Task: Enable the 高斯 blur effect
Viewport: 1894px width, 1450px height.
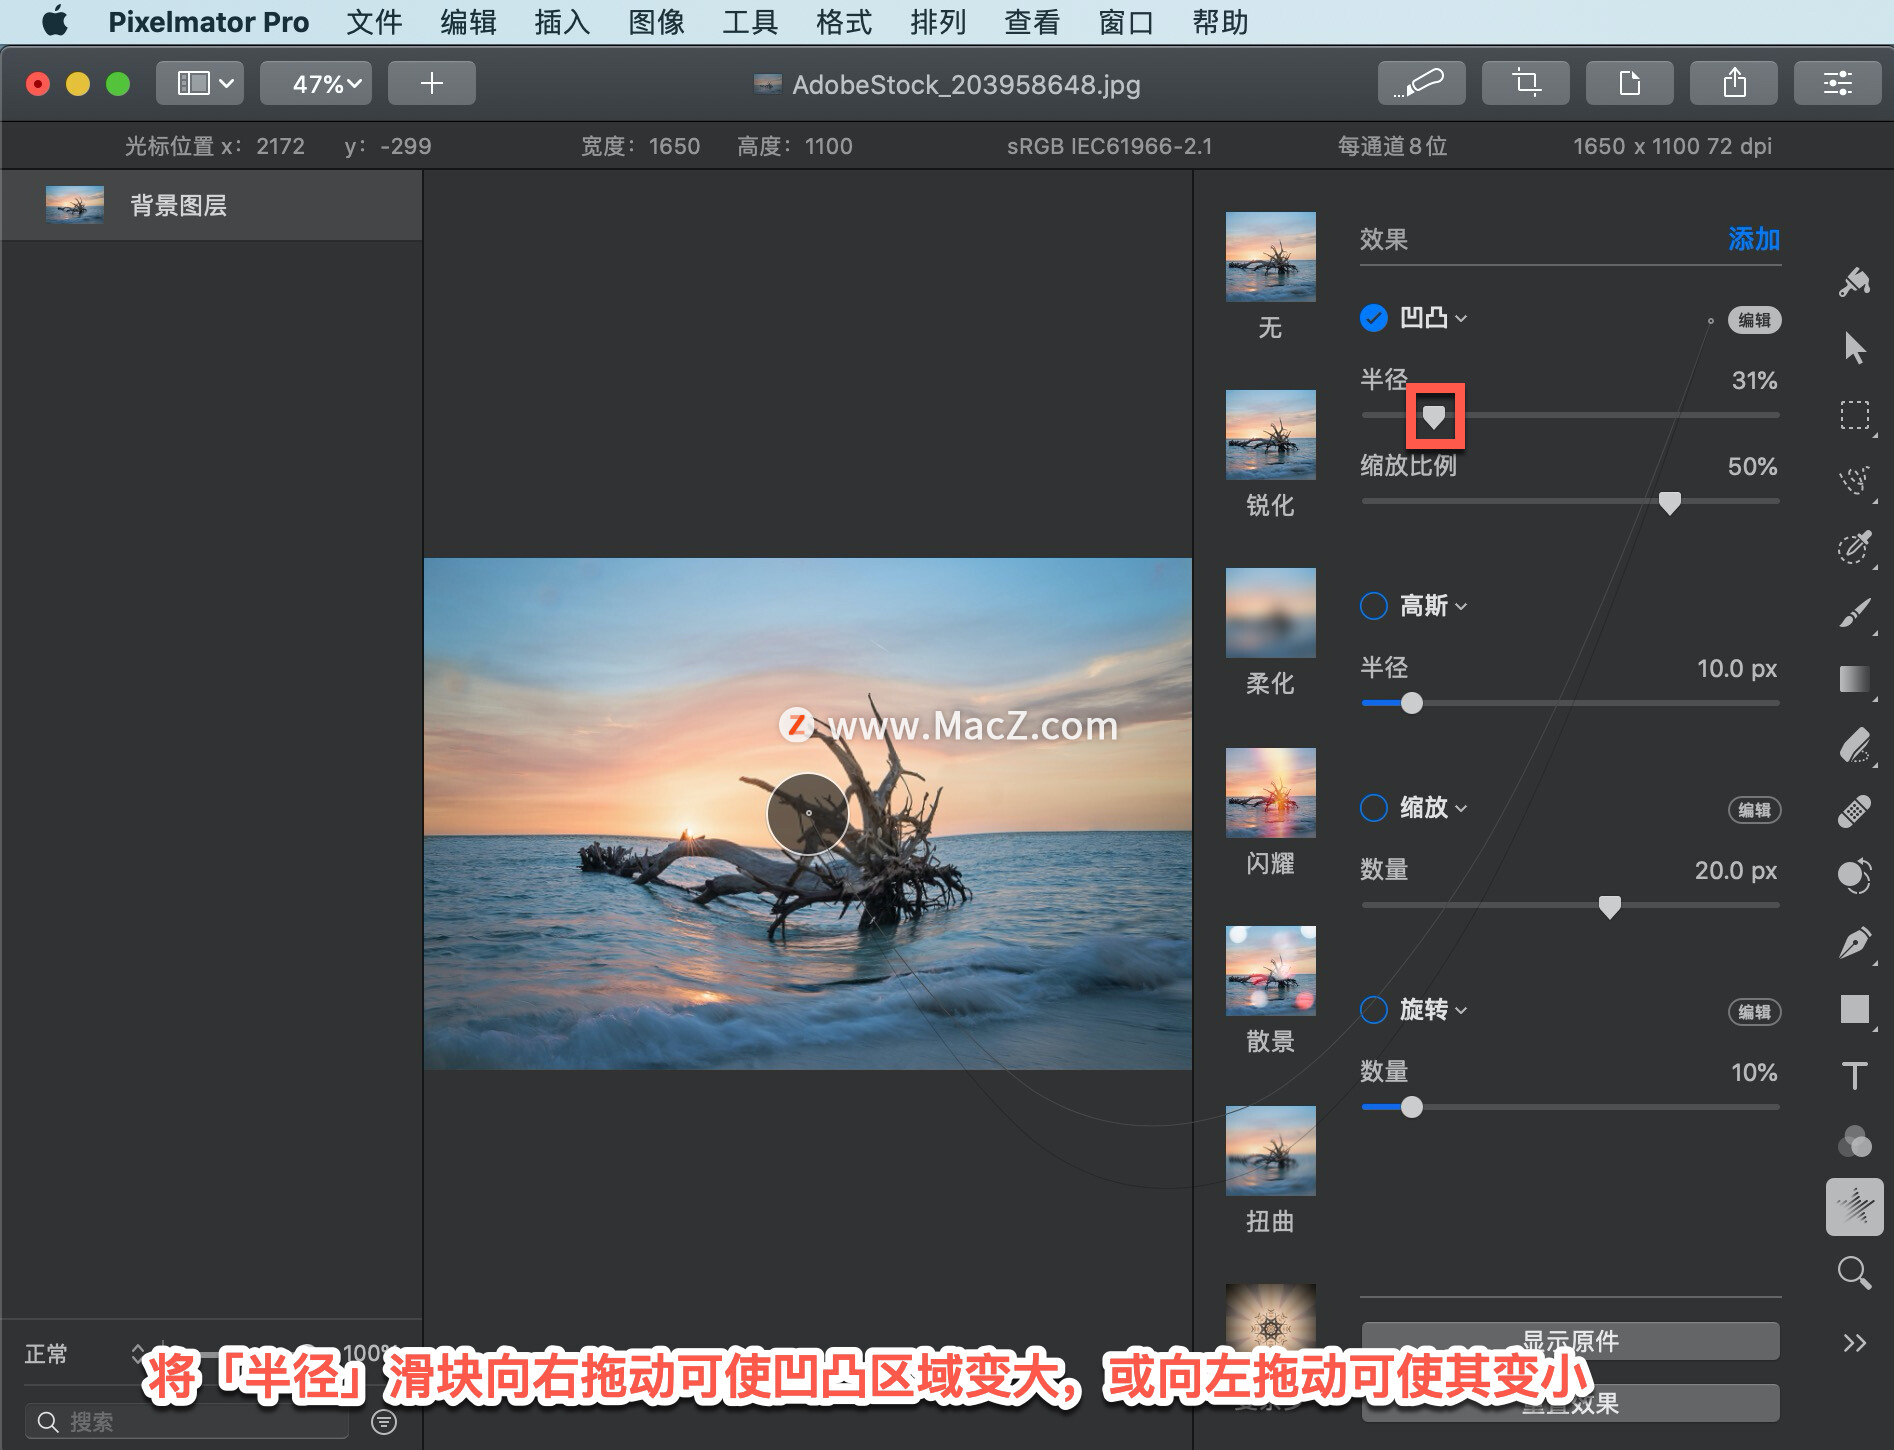Action: tap(1374, 606)
